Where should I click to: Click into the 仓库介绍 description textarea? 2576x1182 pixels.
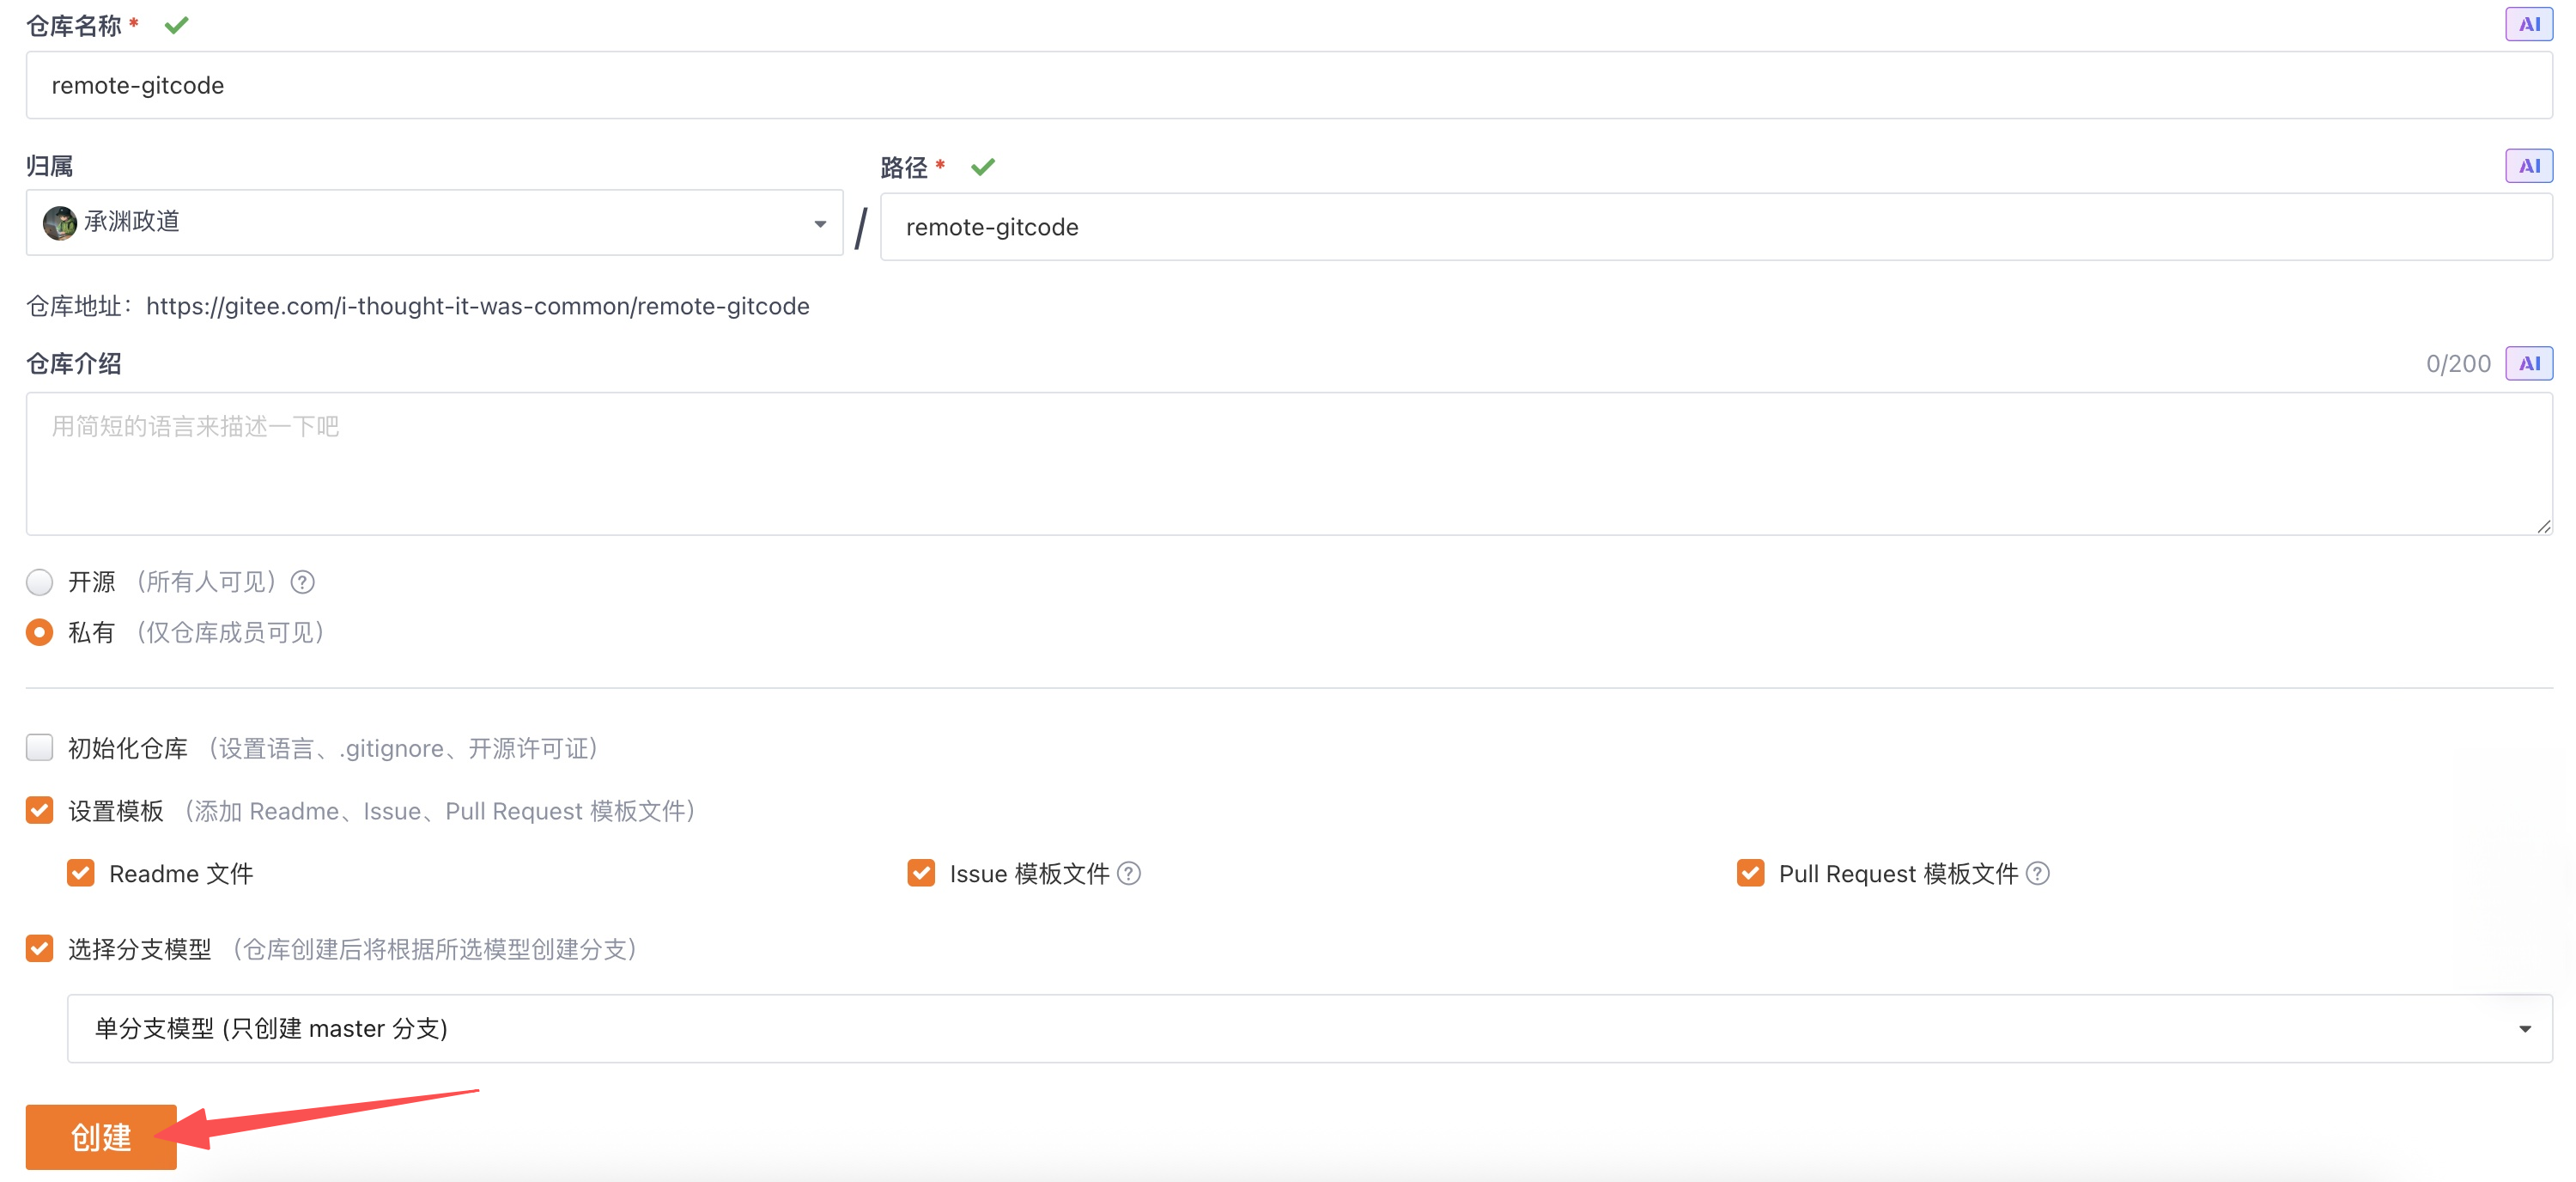tap(1288, 463)
